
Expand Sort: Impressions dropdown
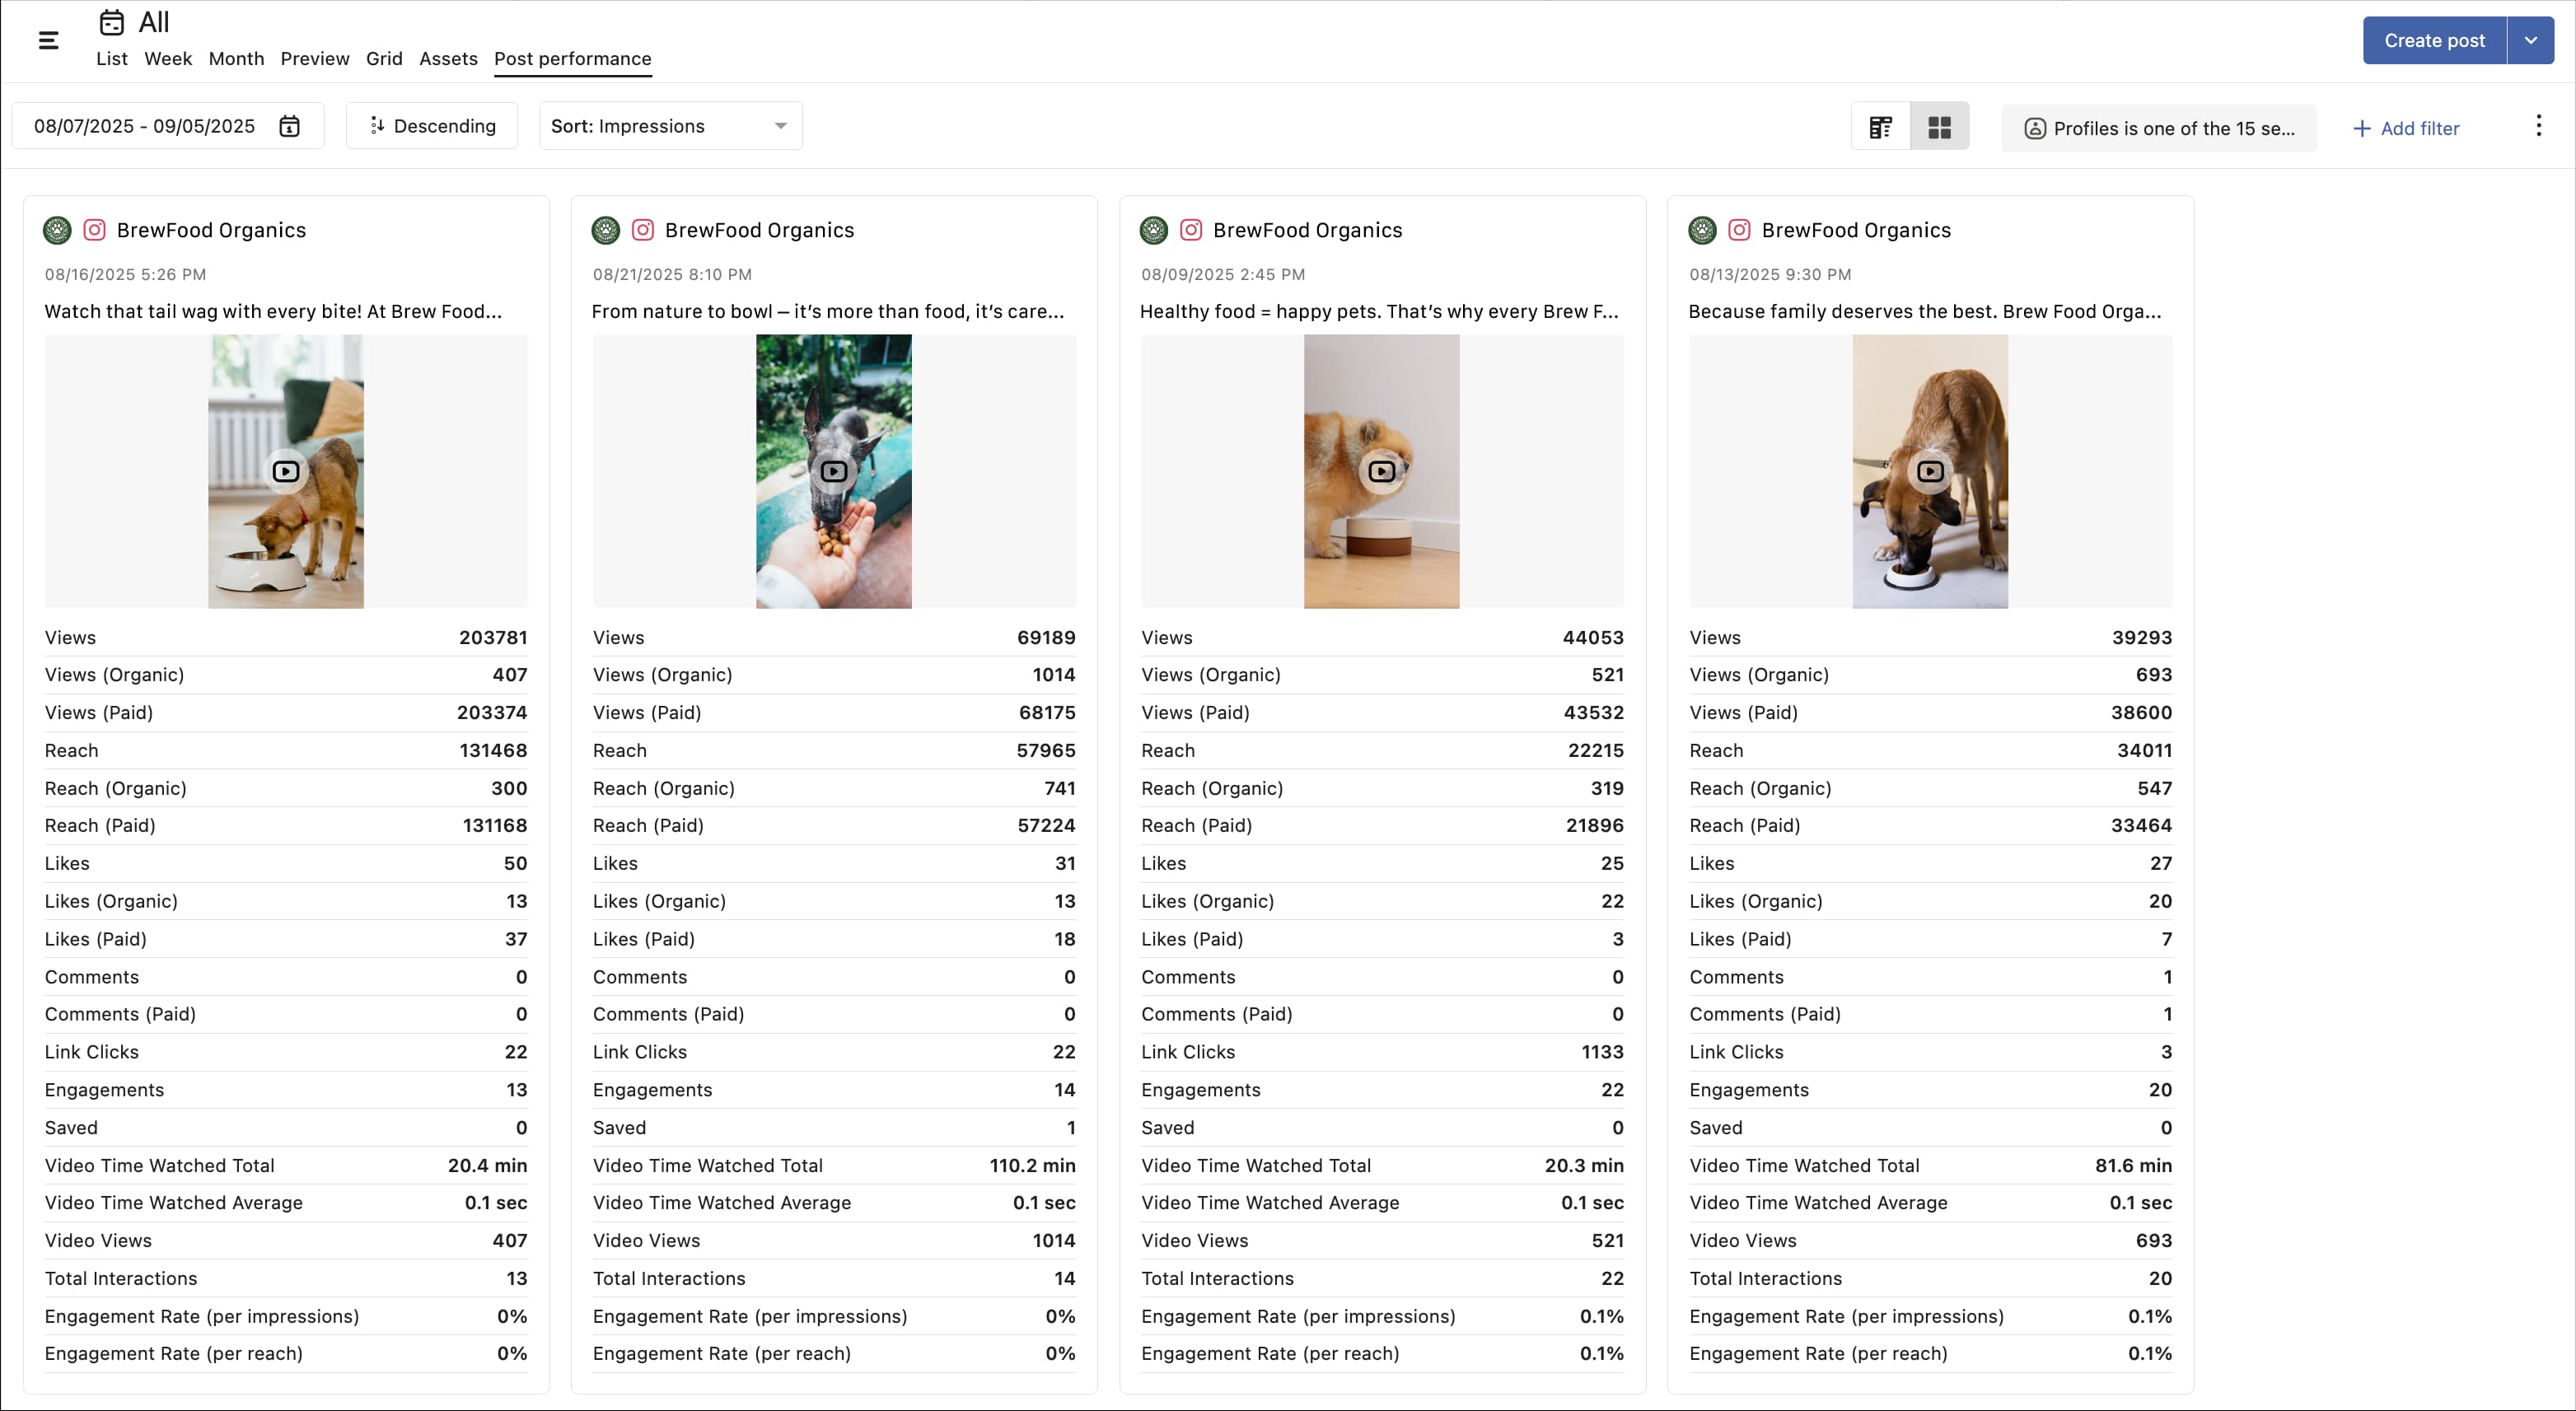[x=670, y=126]
